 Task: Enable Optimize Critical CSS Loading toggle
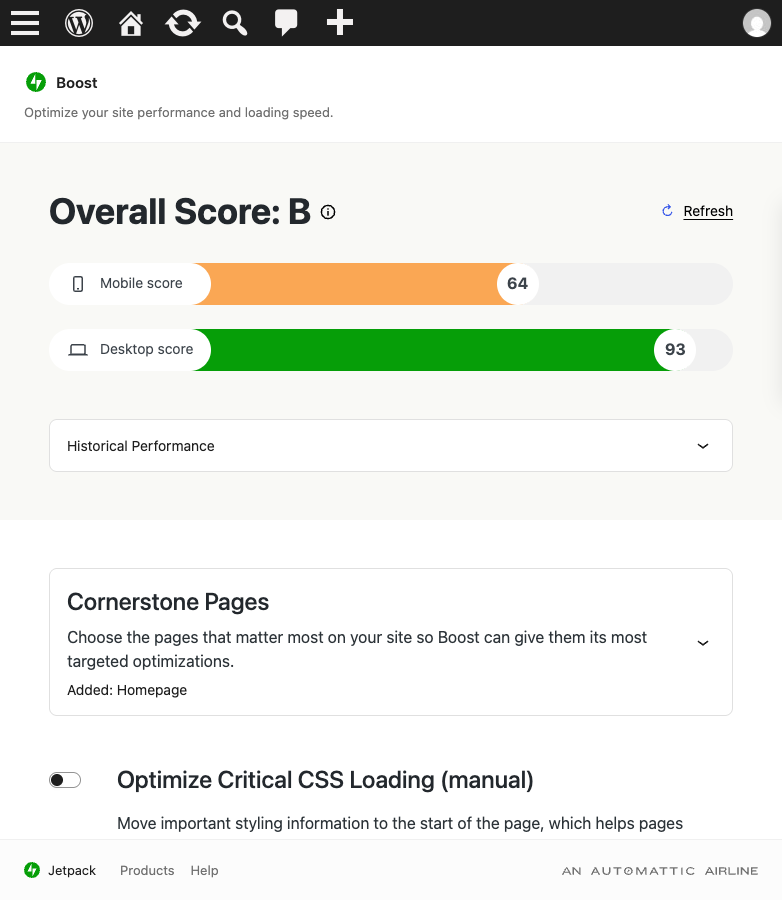[x=65, y=780]
